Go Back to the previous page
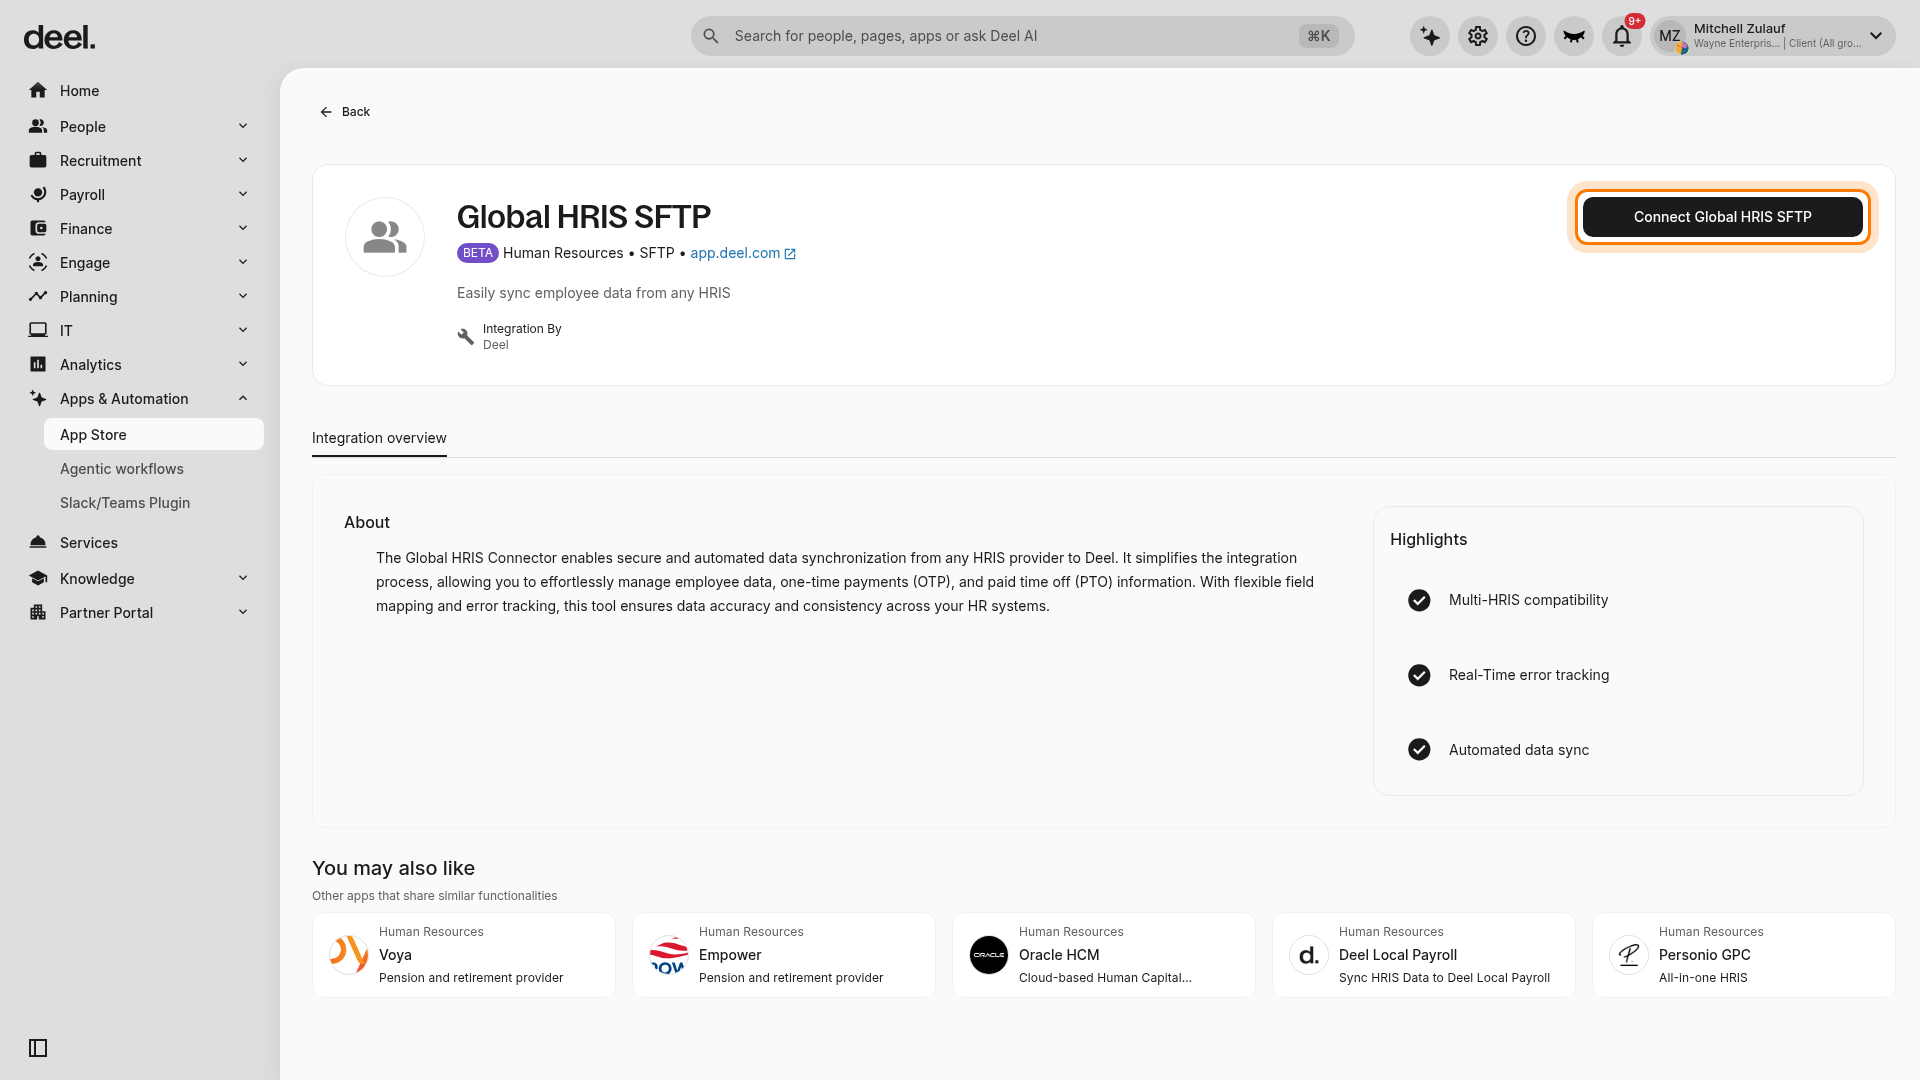Viewport: 1920px width, 1080px height. click(x=345, y=112)
